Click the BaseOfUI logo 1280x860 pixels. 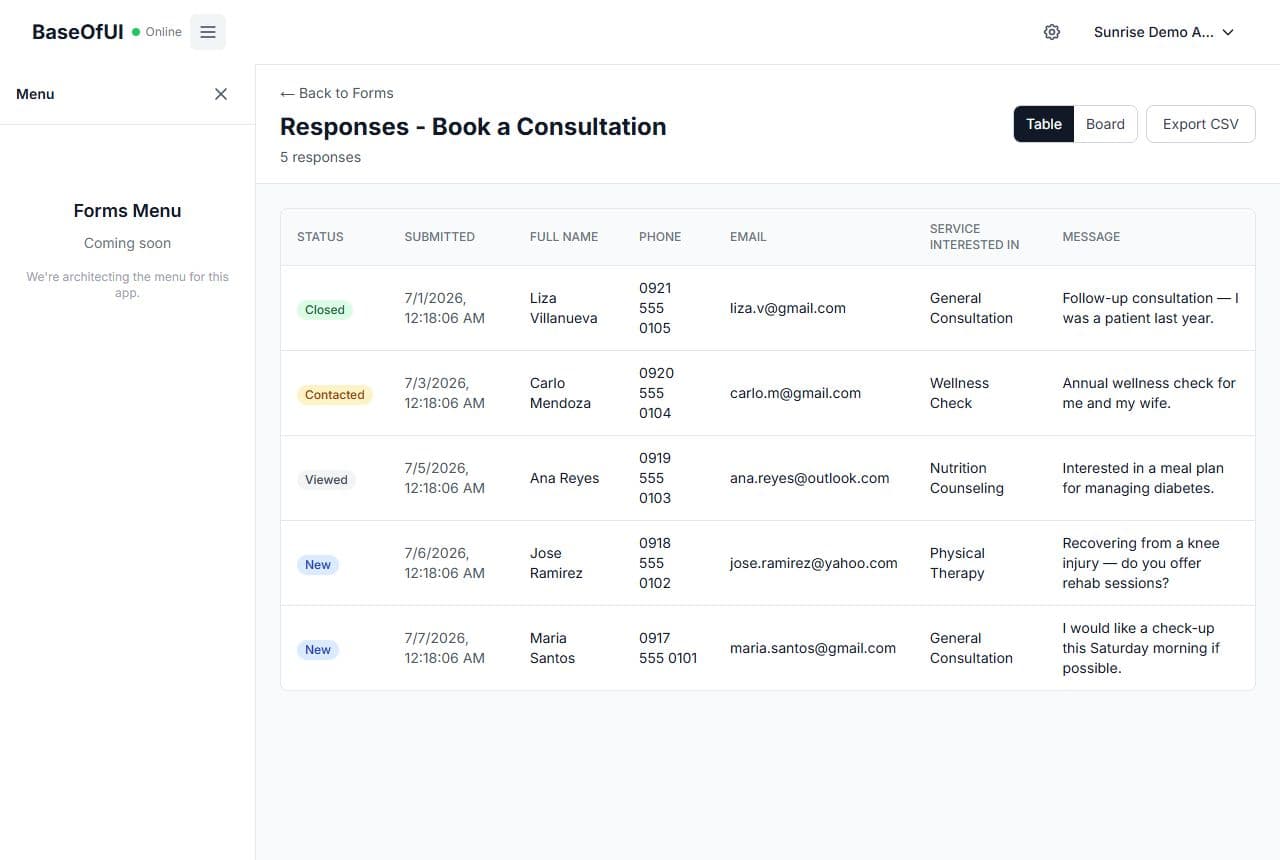[x=78, y=32]
